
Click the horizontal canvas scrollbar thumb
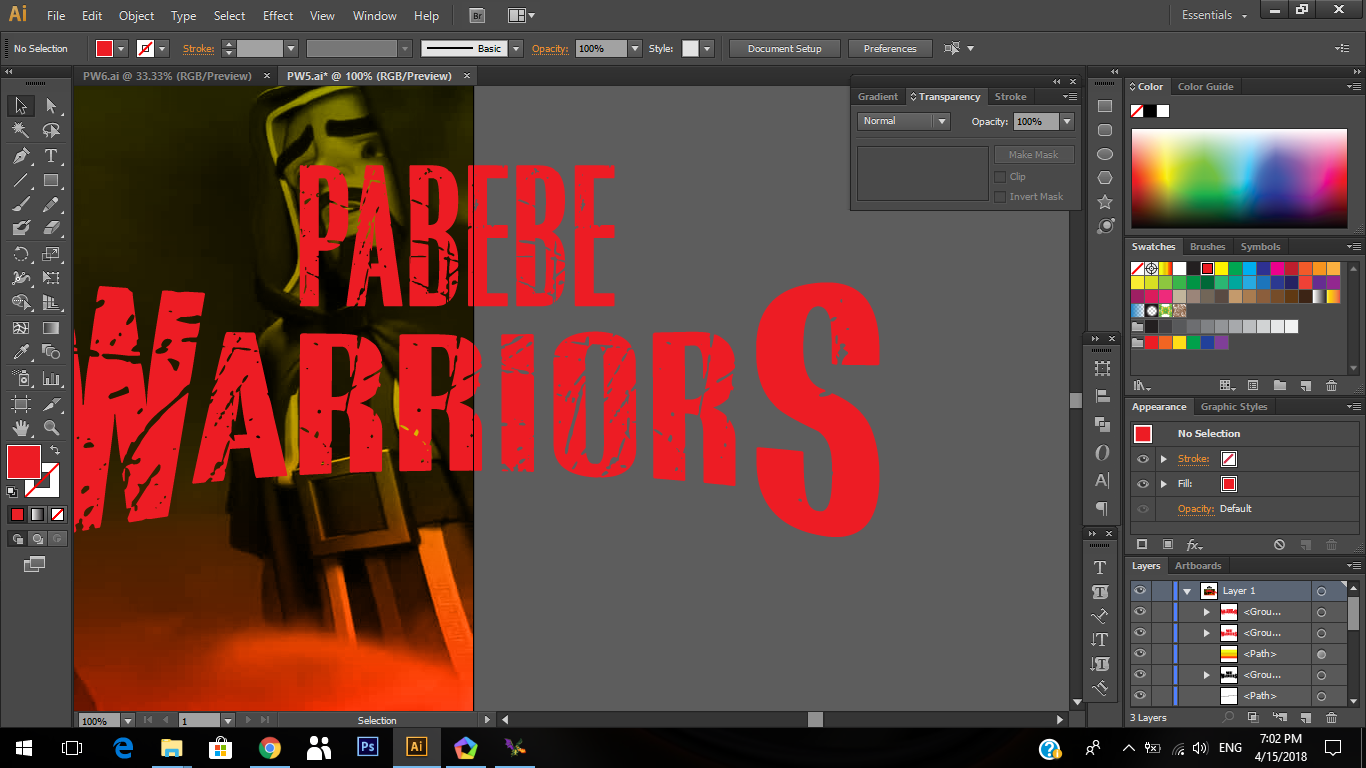click(x=815, y=719)
